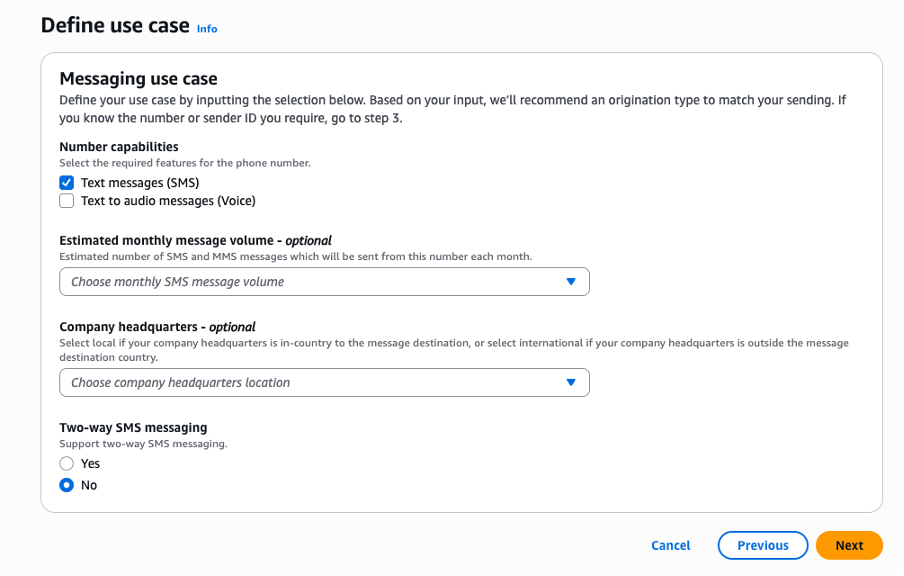
Task: Click the "Messaging use case" section title
Action: pos(138,79)
